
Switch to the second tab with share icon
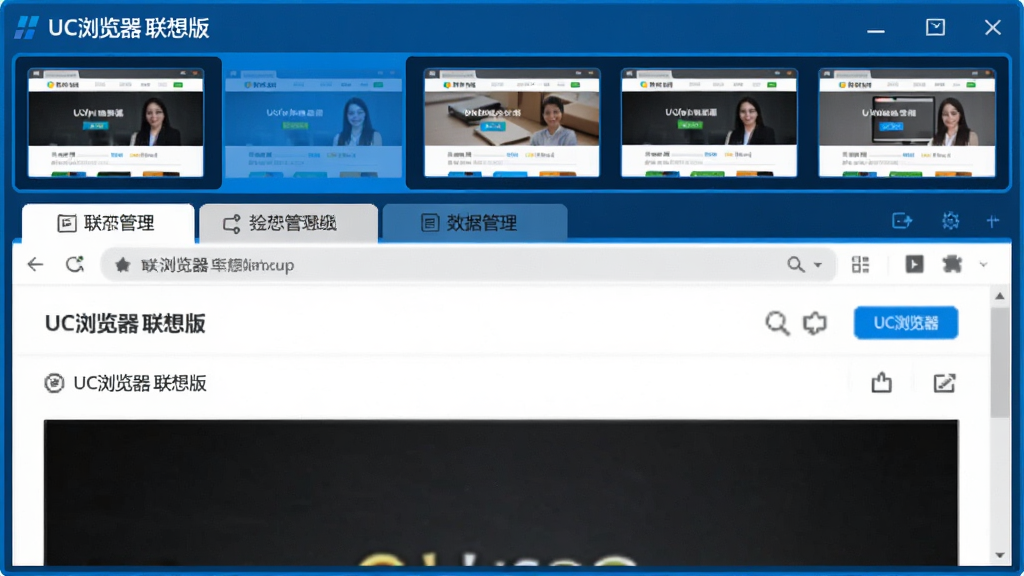tap(289, 223)
